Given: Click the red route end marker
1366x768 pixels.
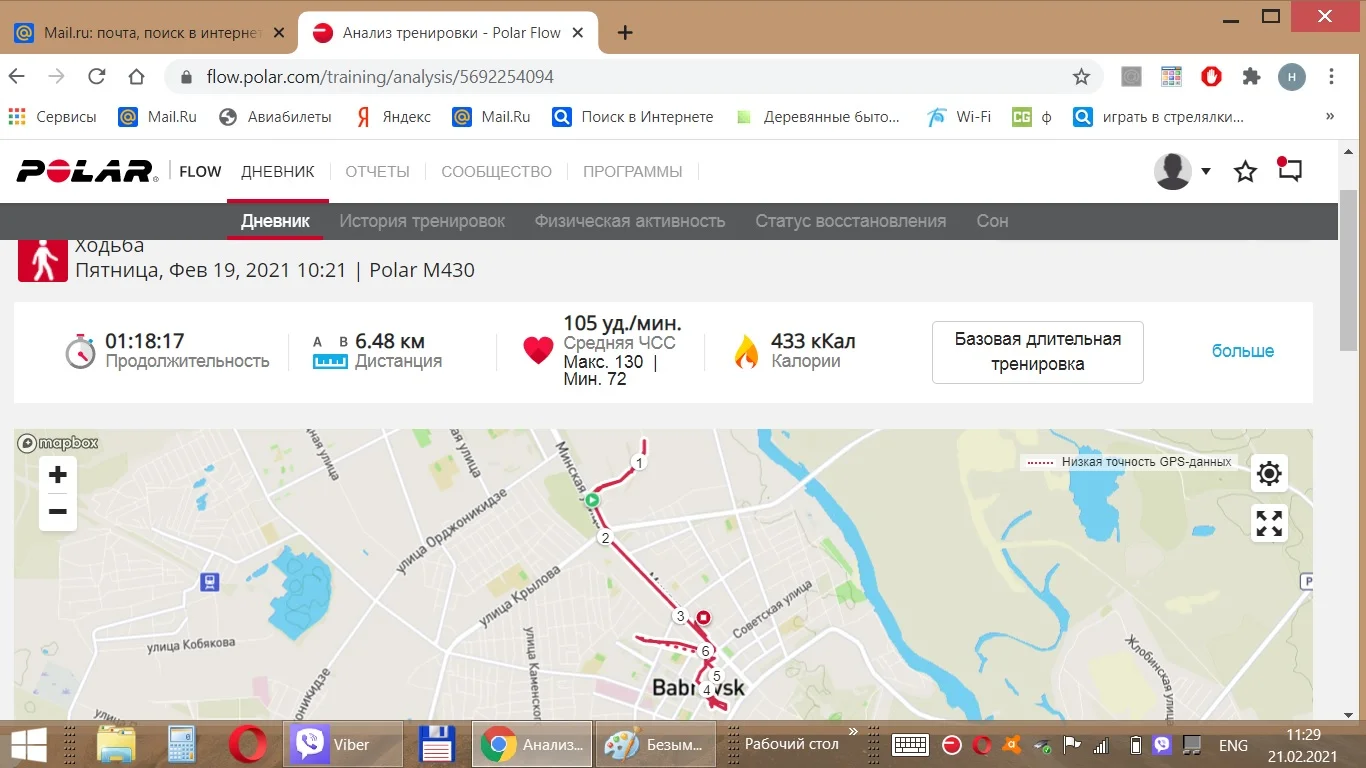Looking at the screenshot, I should coord(703,618).
